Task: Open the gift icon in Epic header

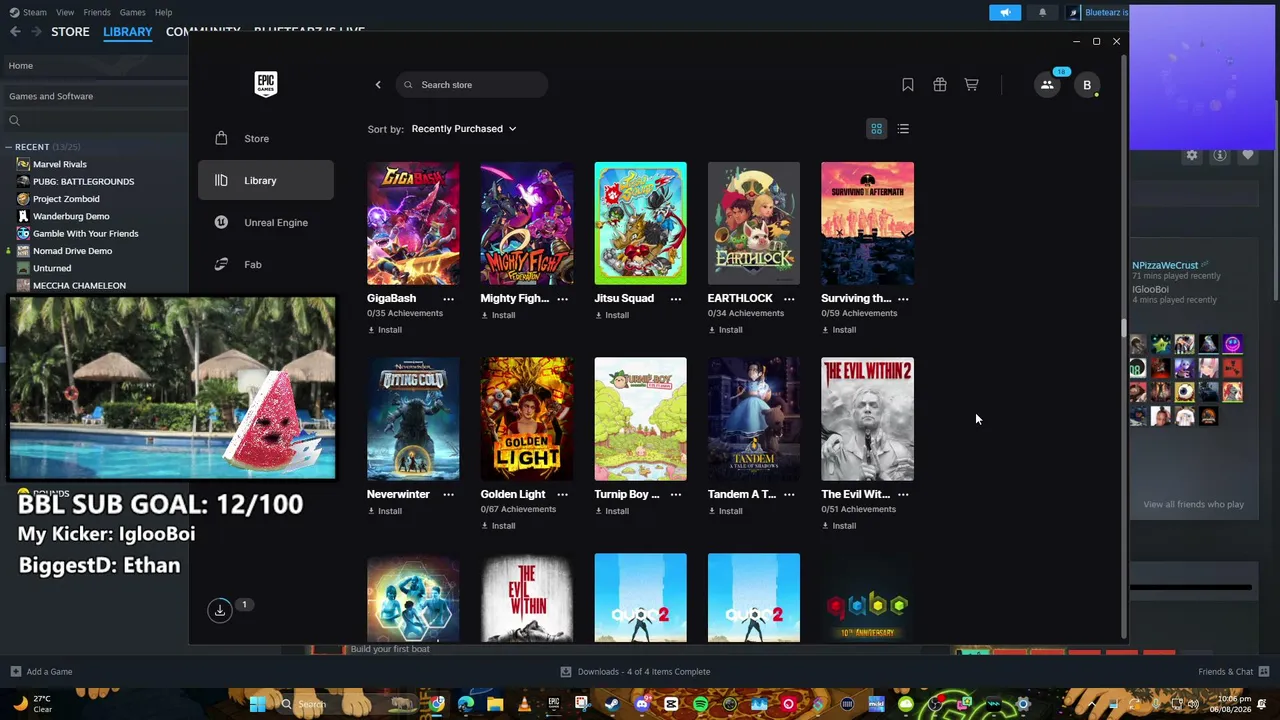Action: 940,85
